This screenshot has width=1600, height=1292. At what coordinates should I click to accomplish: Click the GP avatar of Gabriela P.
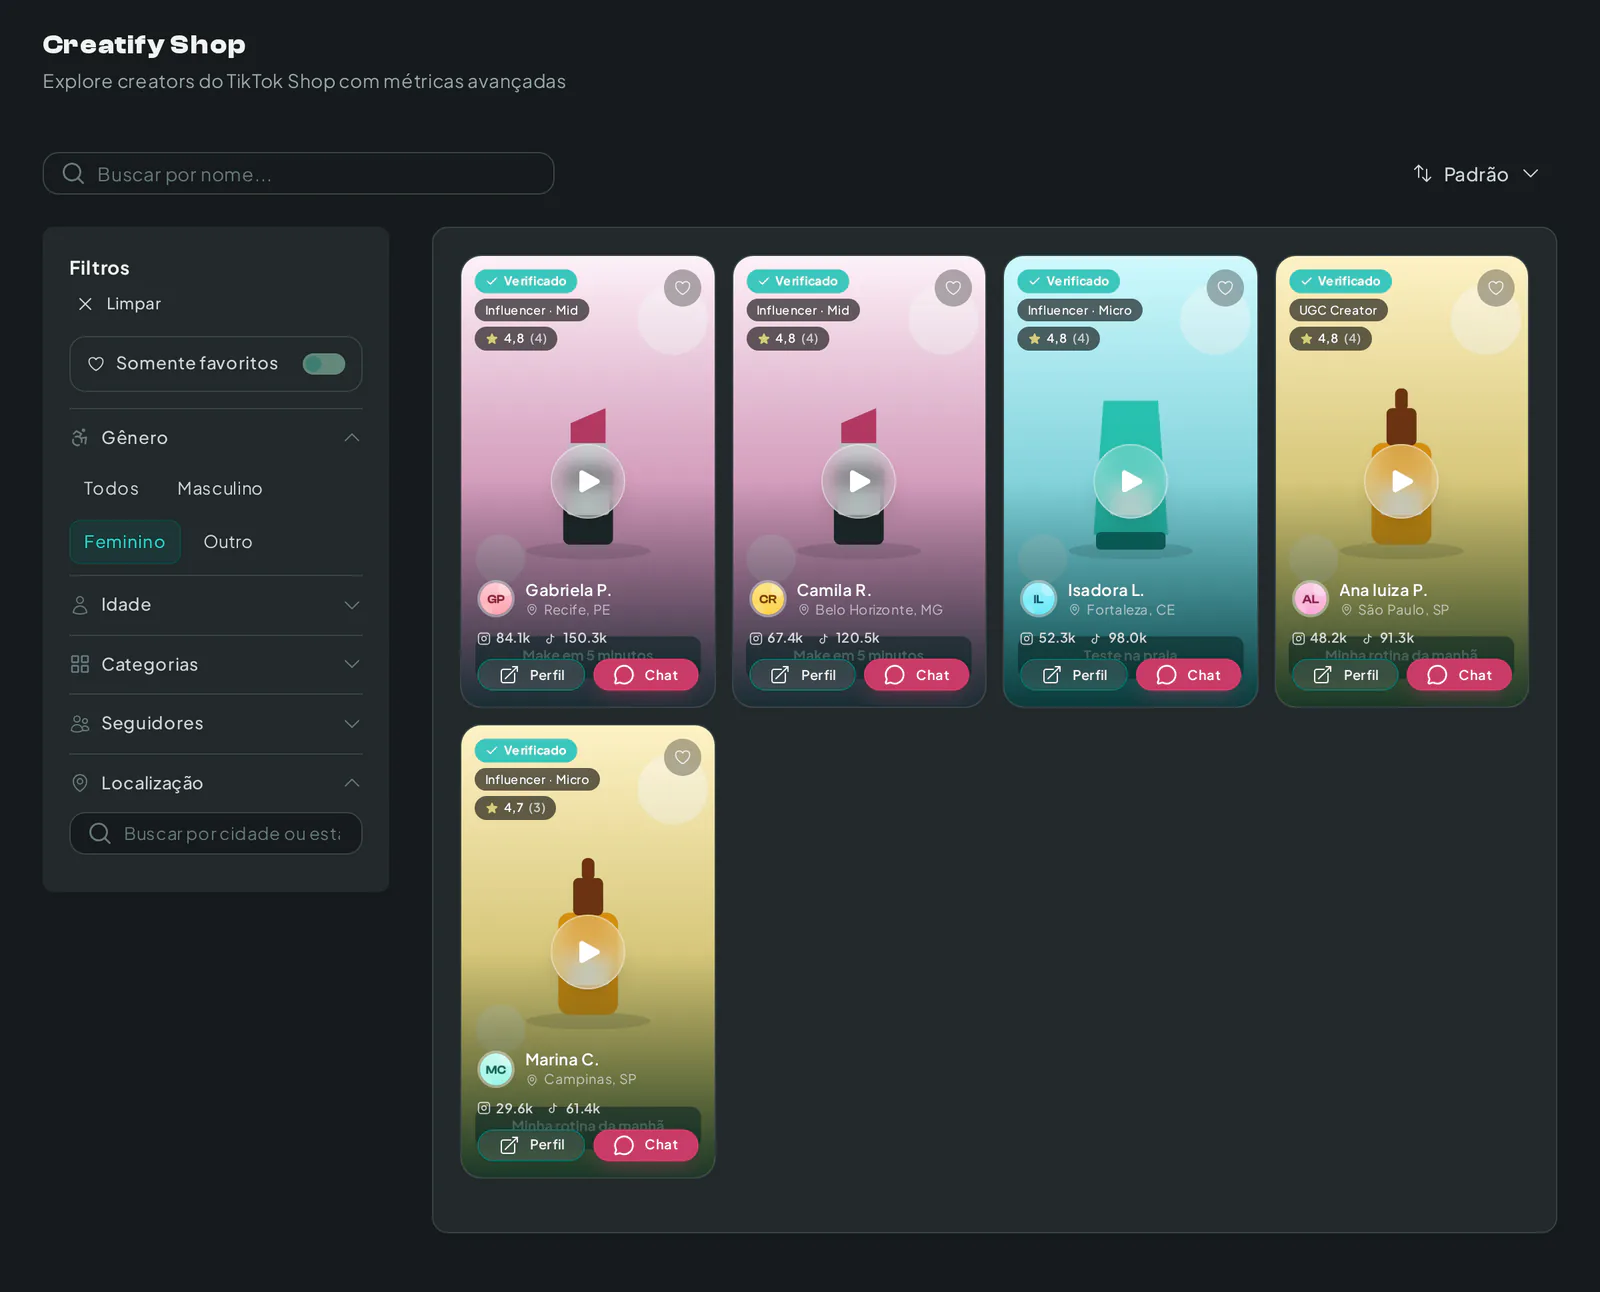(x=496, y=599)
